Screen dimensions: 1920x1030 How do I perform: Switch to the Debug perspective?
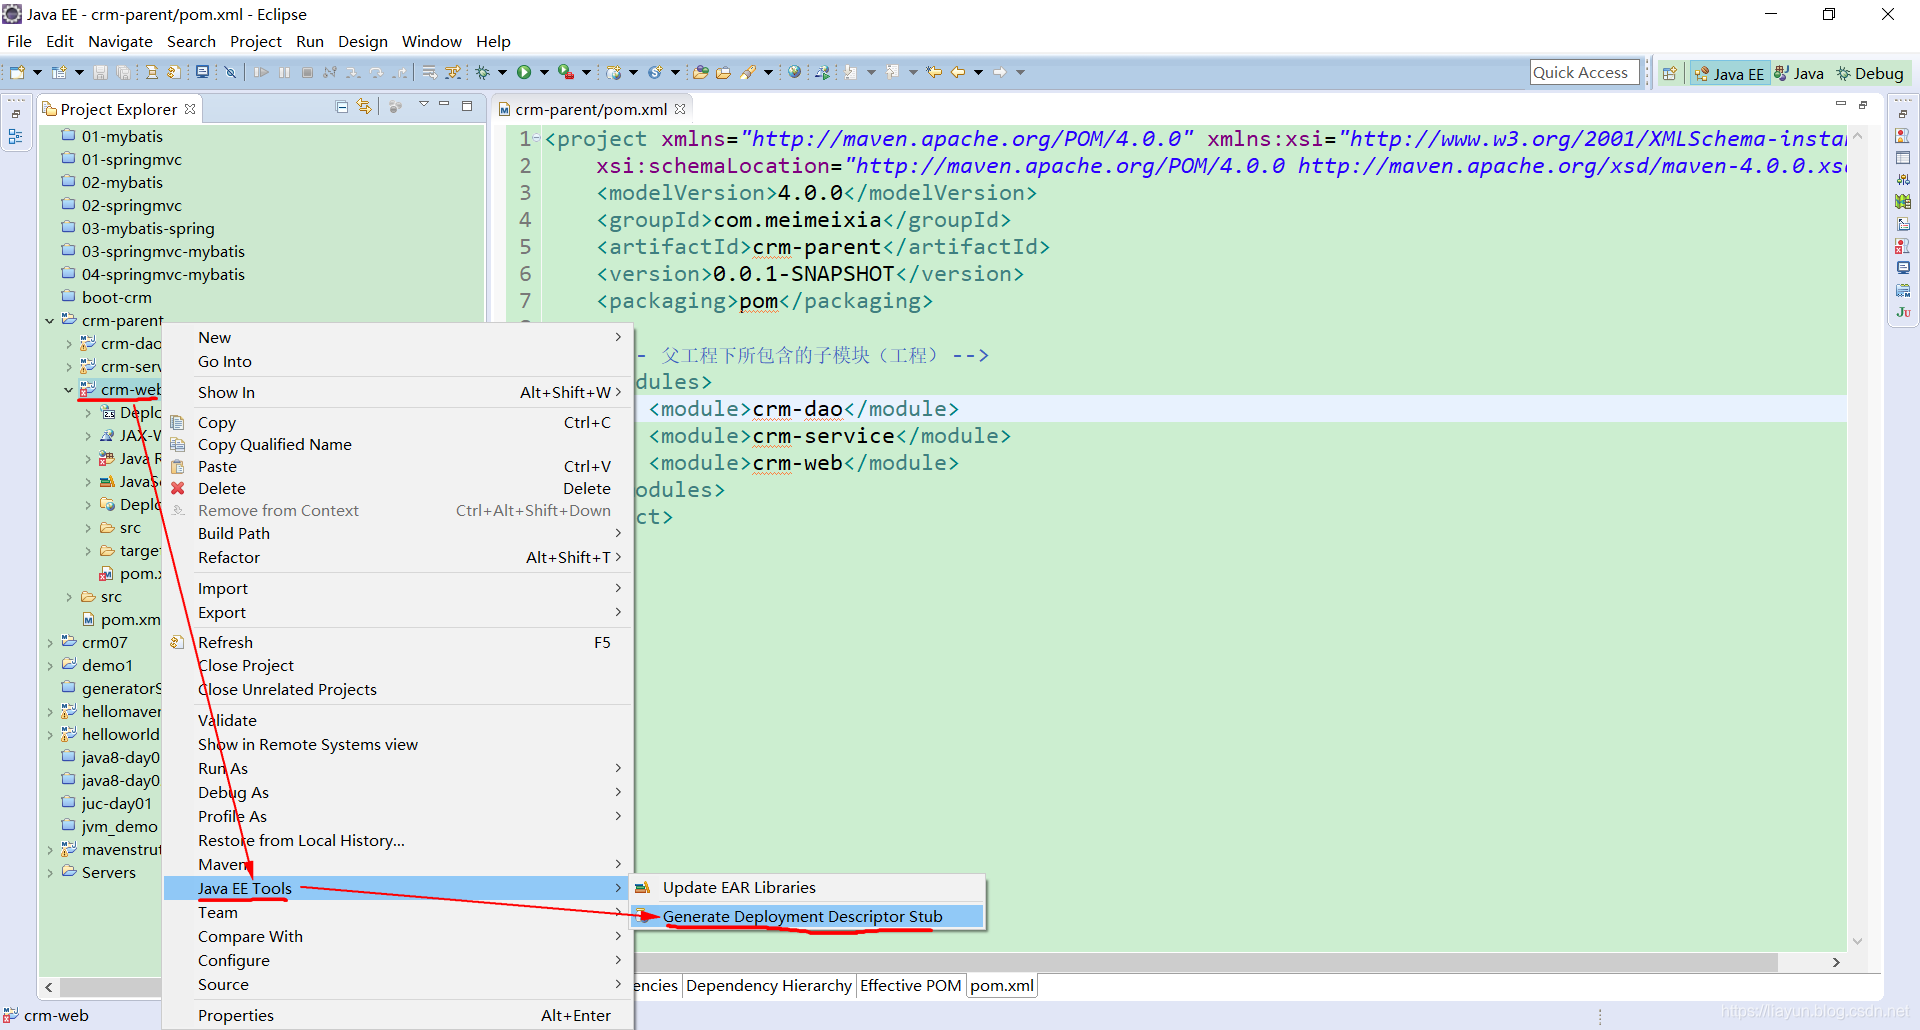coord(1870,73)
